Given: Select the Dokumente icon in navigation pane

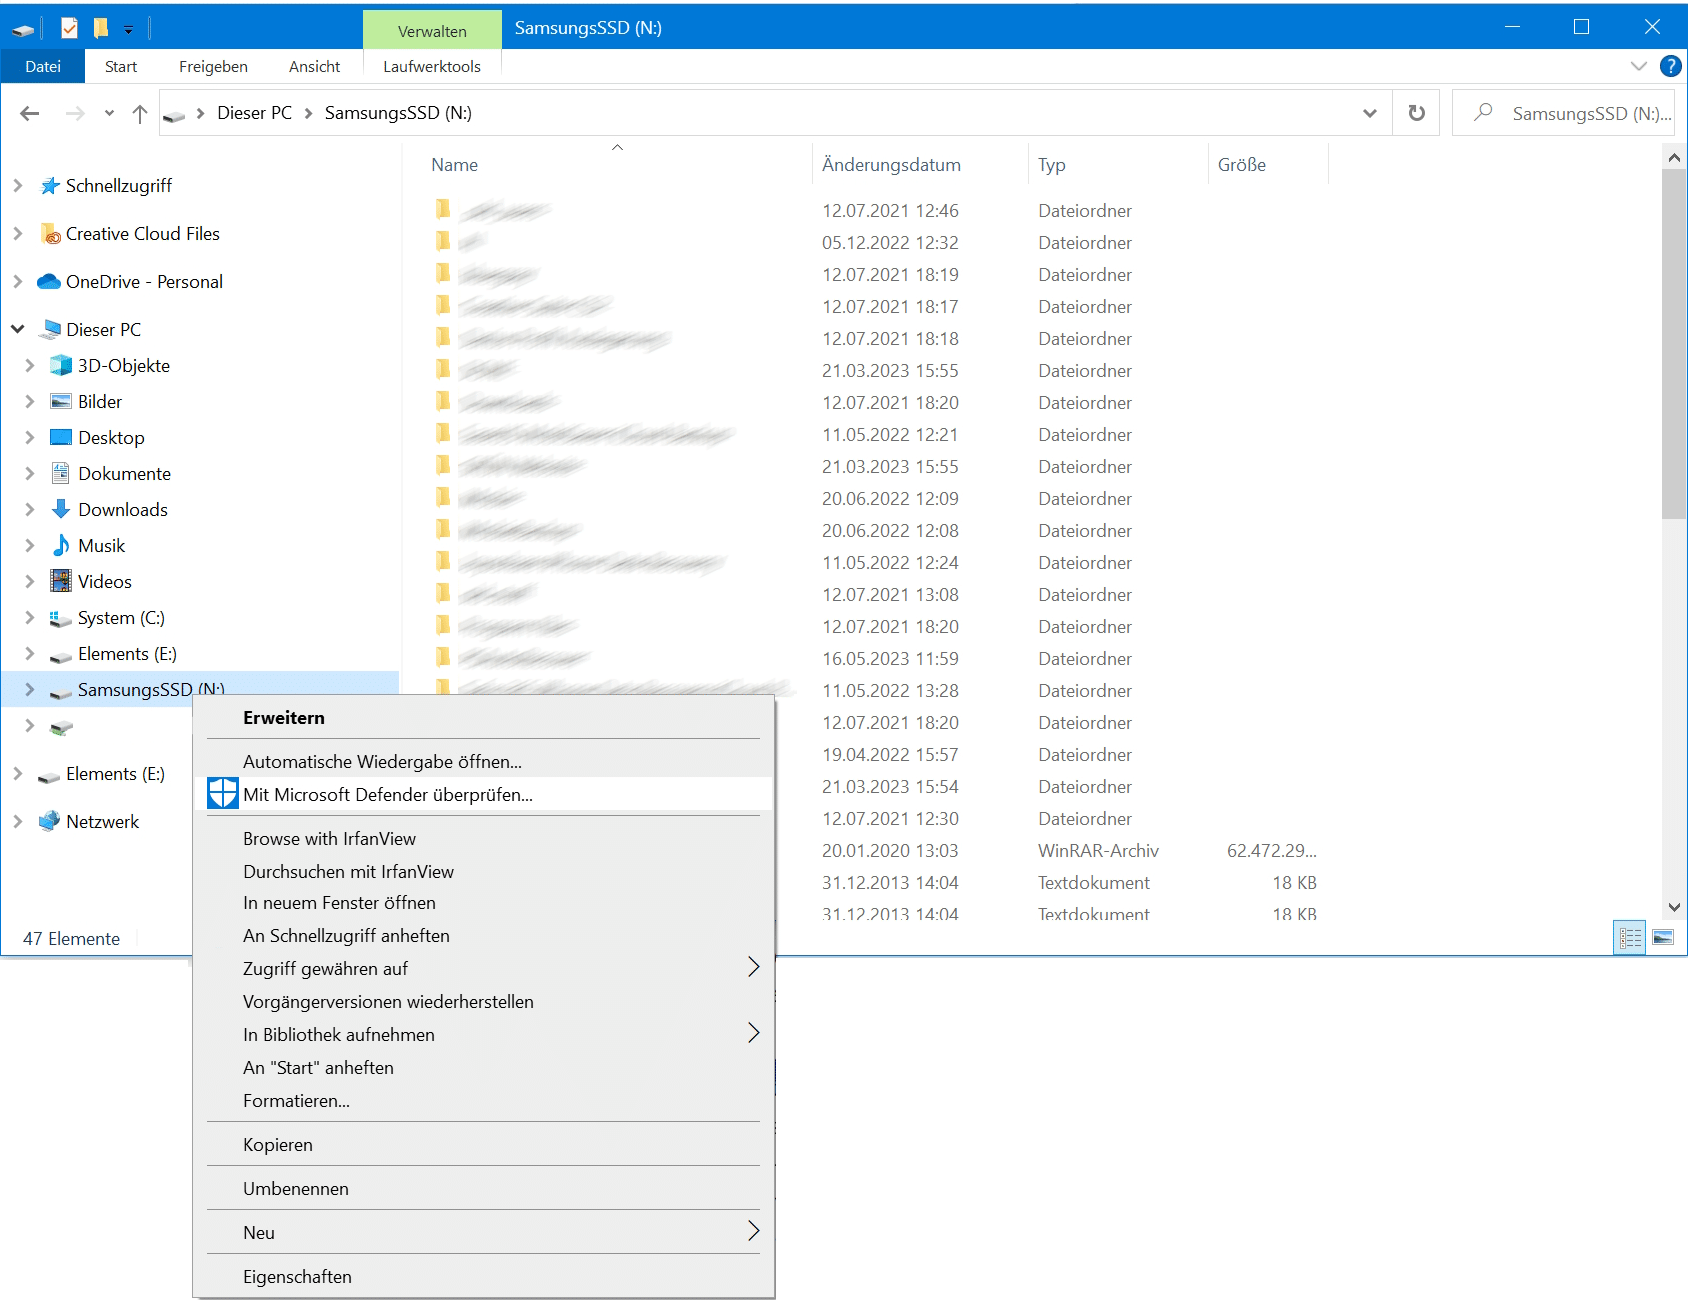Looking at the screenshot, I should pos(61,474).
